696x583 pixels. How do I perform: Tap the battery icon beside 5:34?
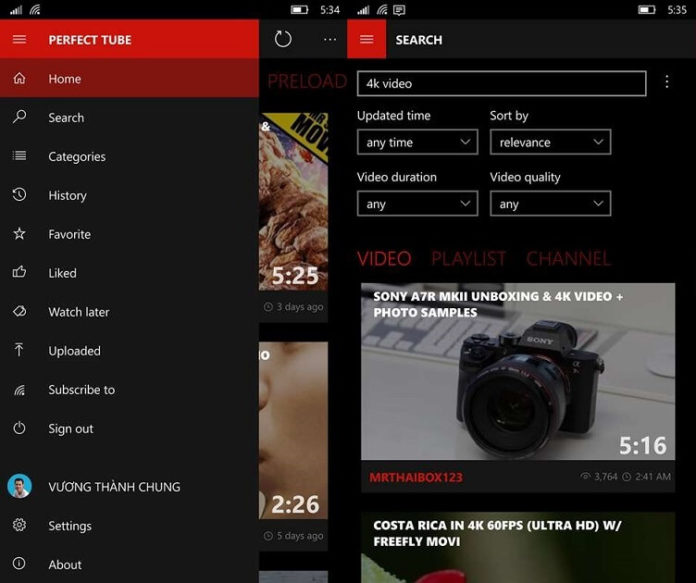click(x=300, y=10)
